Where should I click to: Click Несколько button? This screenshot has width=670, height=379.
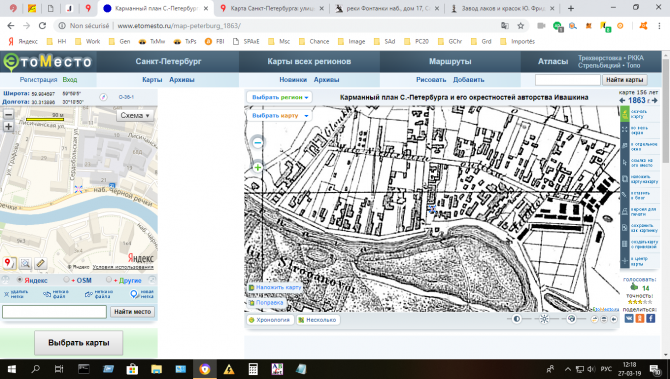point(317,320)
